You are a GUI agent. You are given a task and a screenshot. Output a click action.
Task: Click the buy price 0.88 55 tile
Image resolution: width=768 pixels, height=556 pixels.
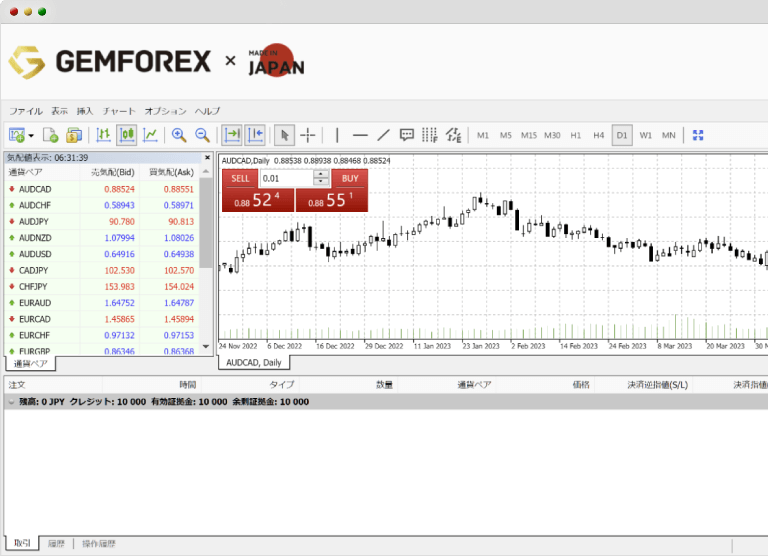click(x=332, y=200)
